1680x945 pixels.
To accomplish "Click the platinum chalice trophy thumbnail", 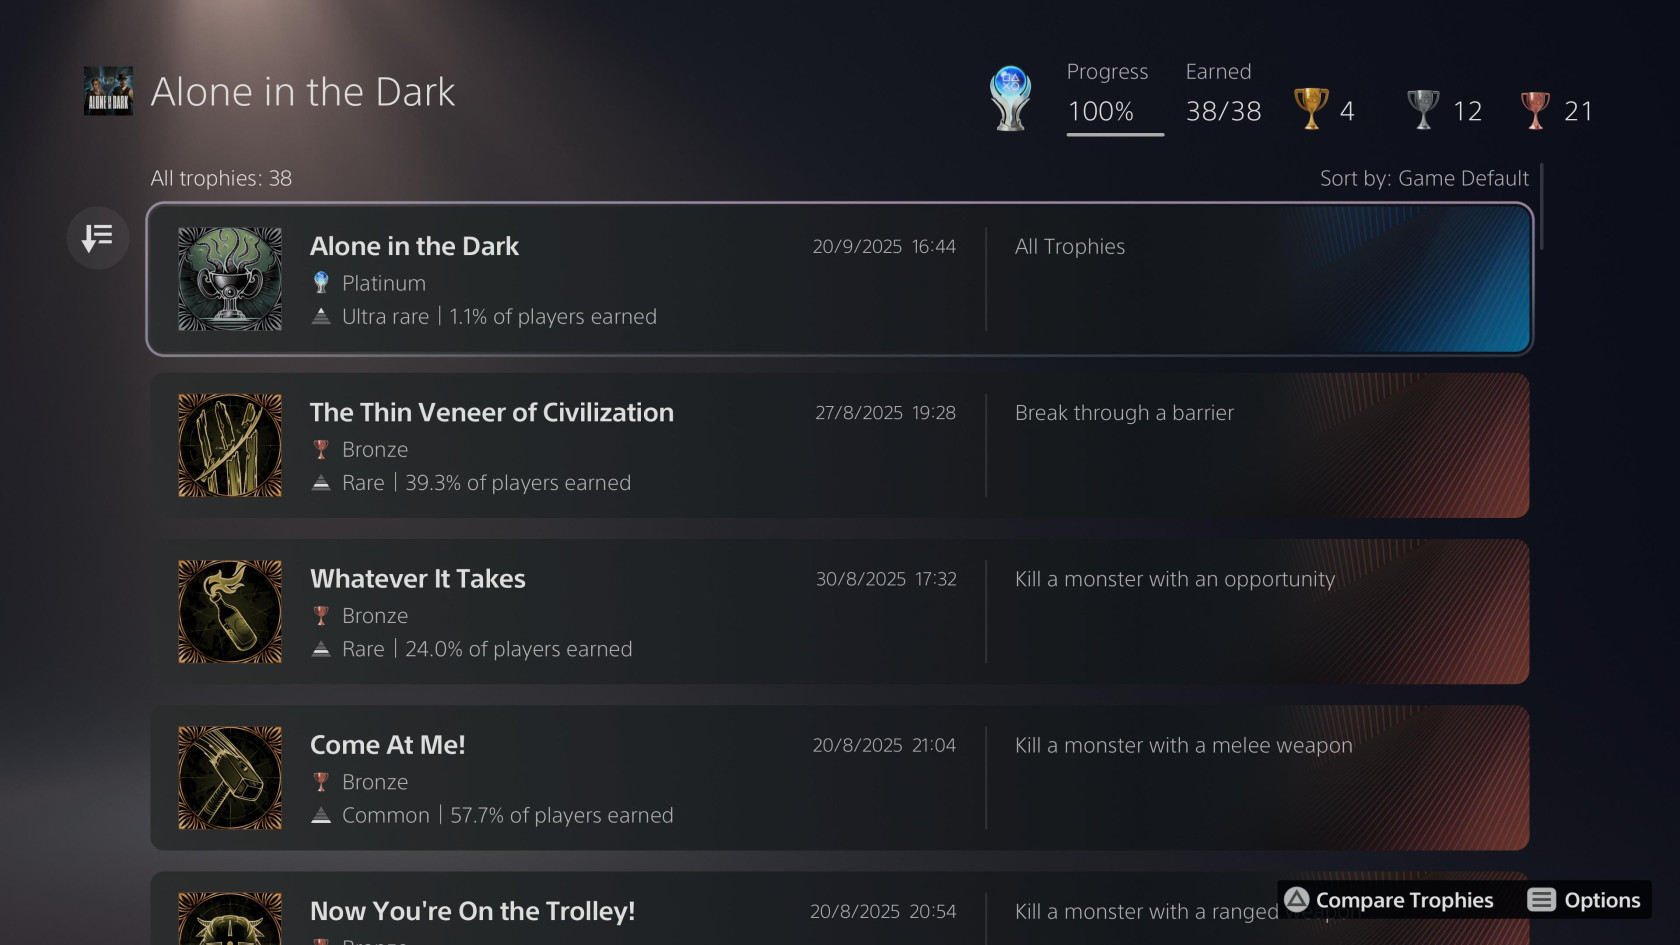I will click(230, 279).
